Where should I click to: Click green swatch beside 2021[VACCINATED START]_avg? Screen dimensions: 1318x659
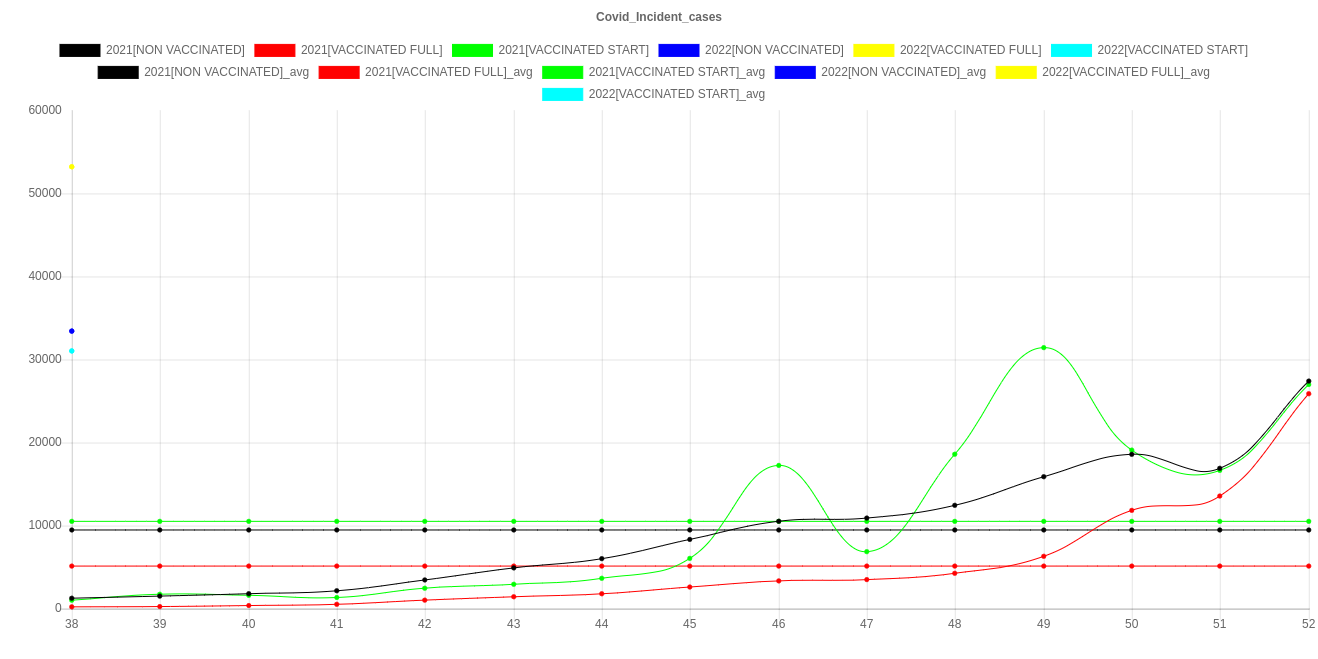click(562, 72)
